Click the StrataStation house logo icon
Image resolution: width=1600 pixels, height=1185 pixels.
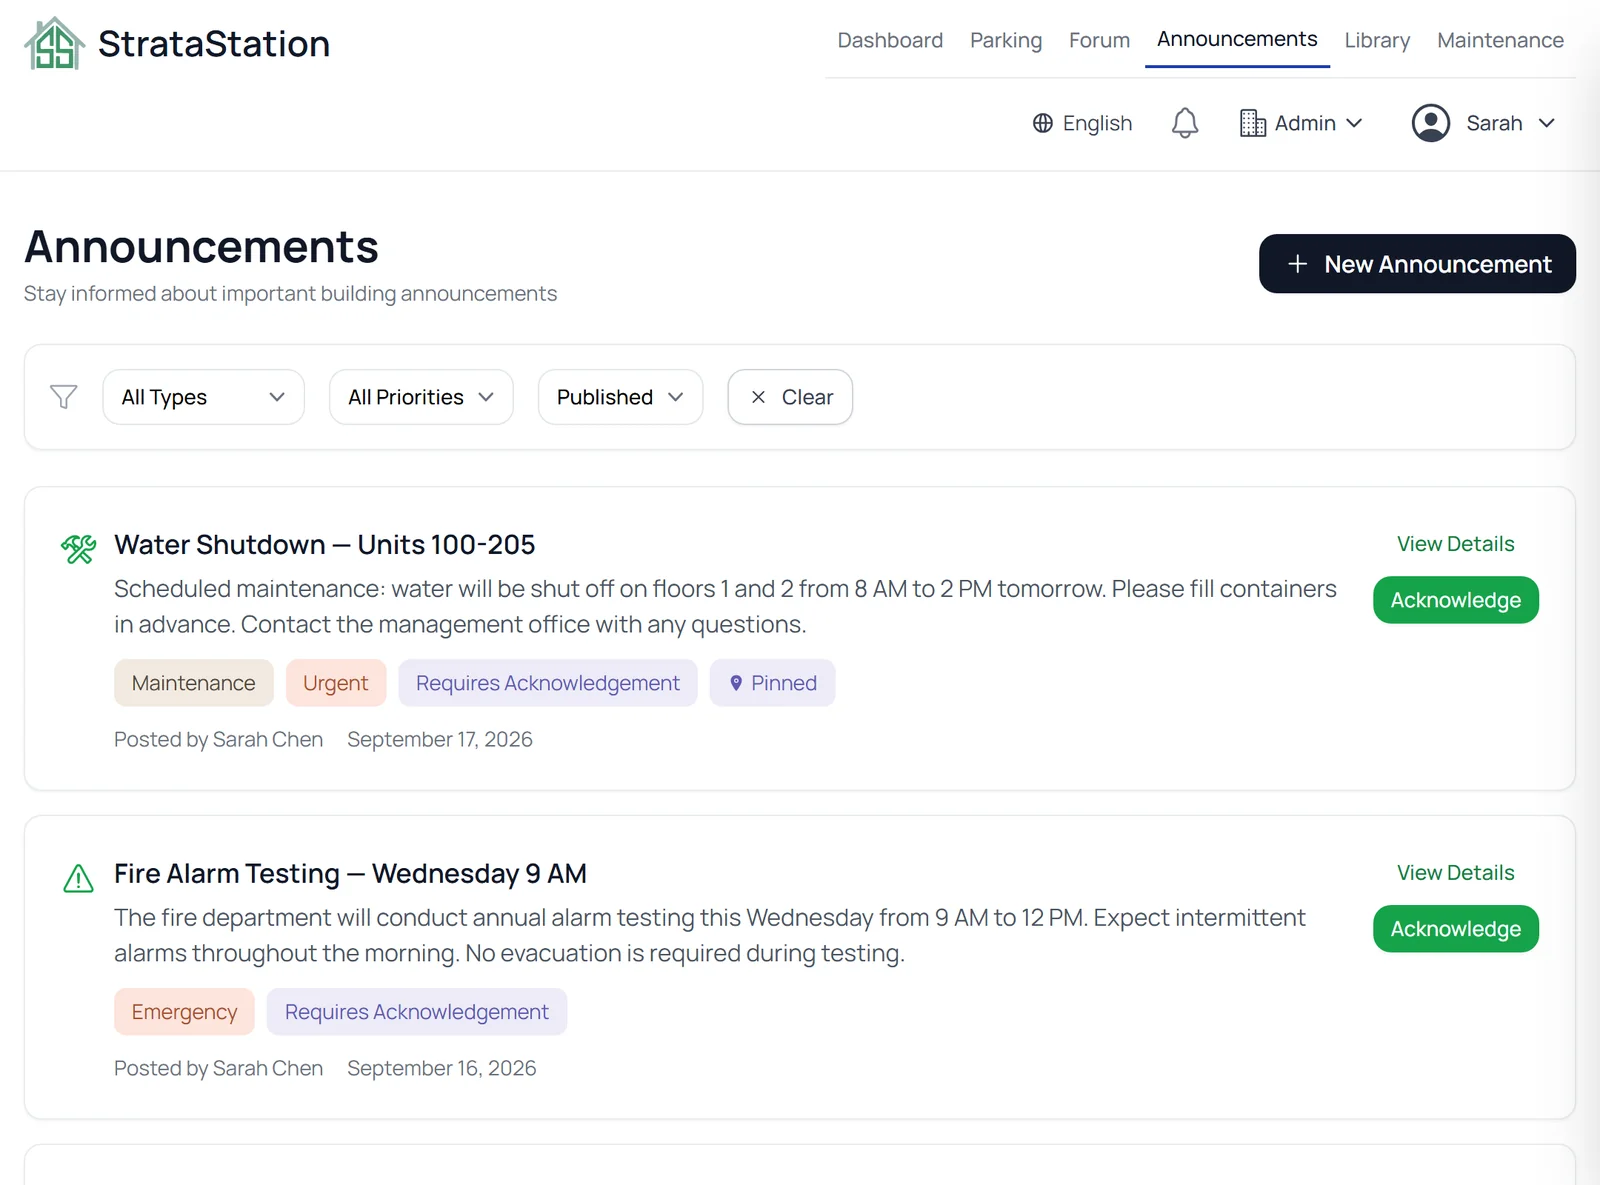54,44
